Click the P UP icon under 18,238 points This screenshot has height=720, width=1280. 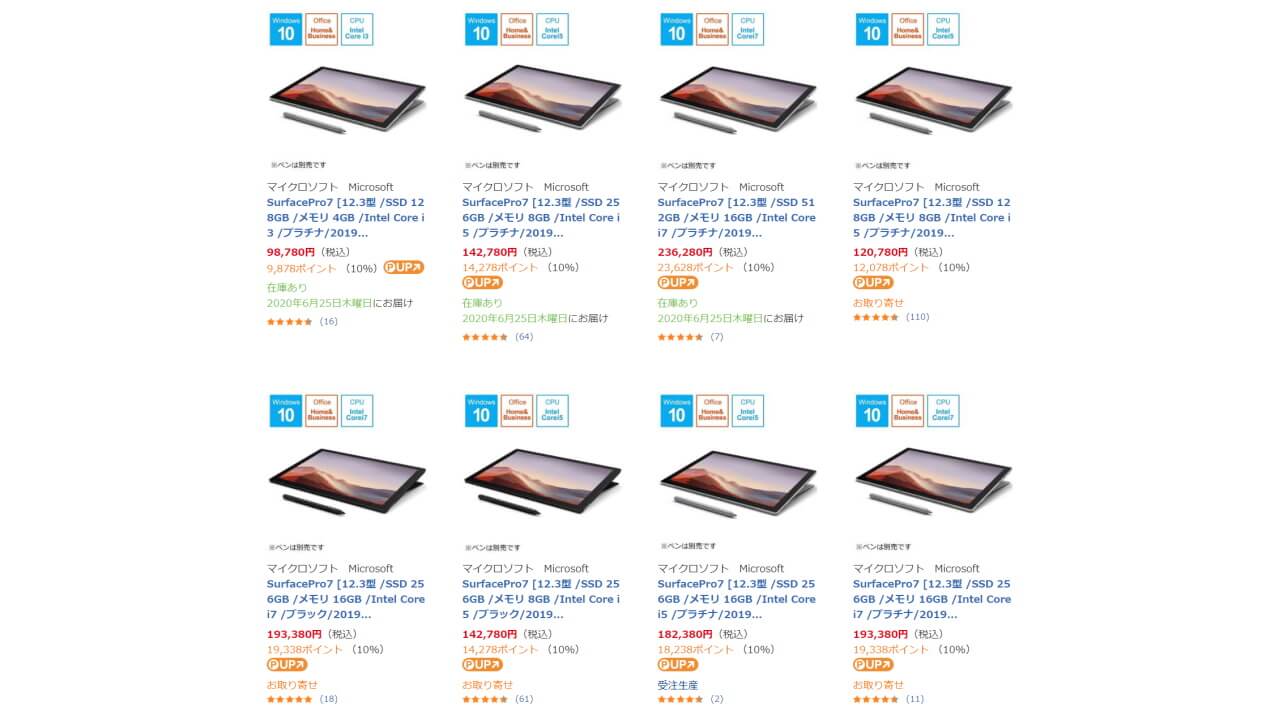tap(678, 665)
